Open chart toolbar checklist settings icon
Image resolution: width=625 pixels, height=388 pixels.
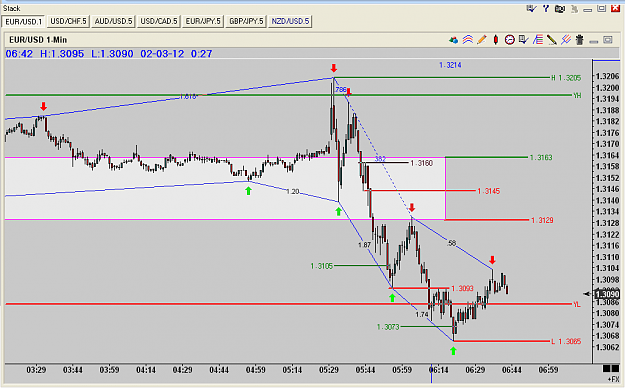click(x=523, y=40)
